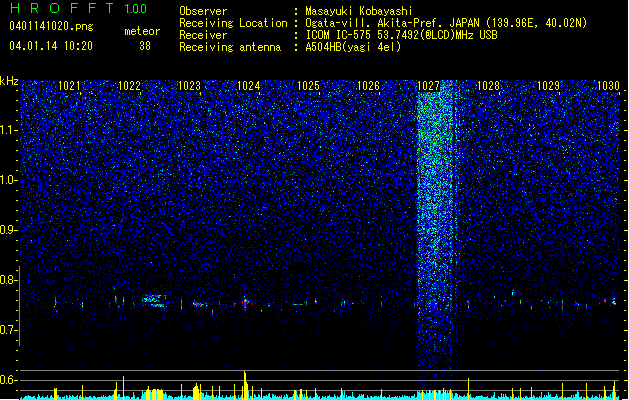629x400 pixels.
Task: Click the 0.8 frequency axis label
Action: [7, 280]
